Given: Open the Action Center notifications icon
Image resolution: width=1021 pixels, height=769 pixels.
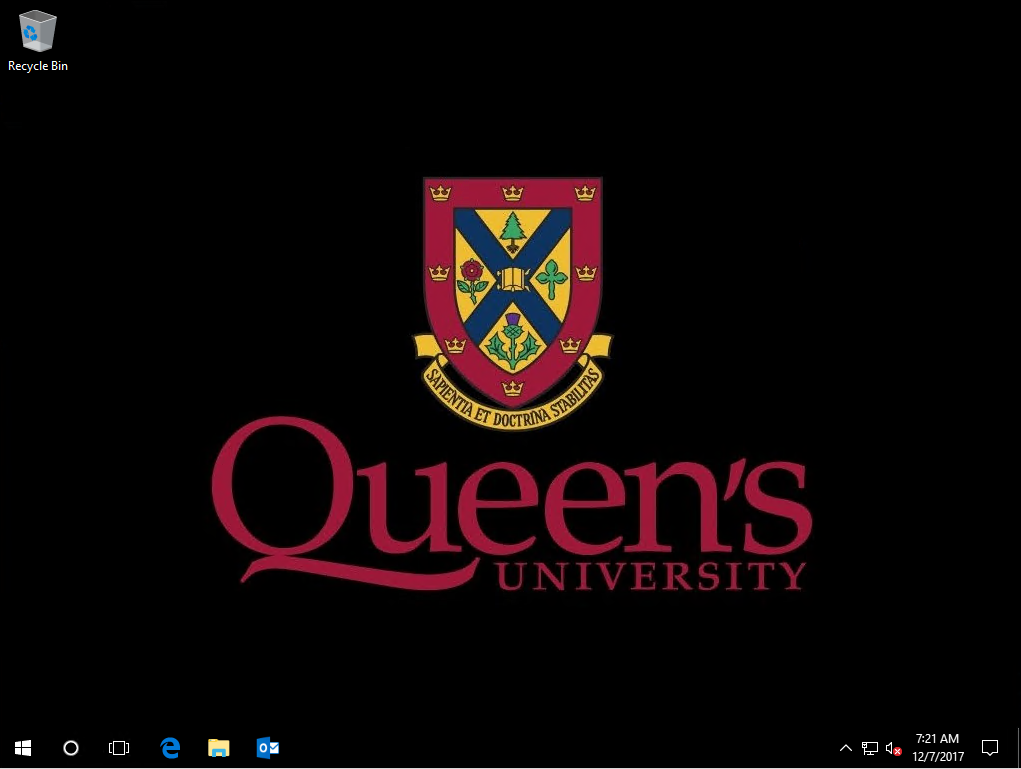Looking at the screenshot, I should click(x=990, y=747).
